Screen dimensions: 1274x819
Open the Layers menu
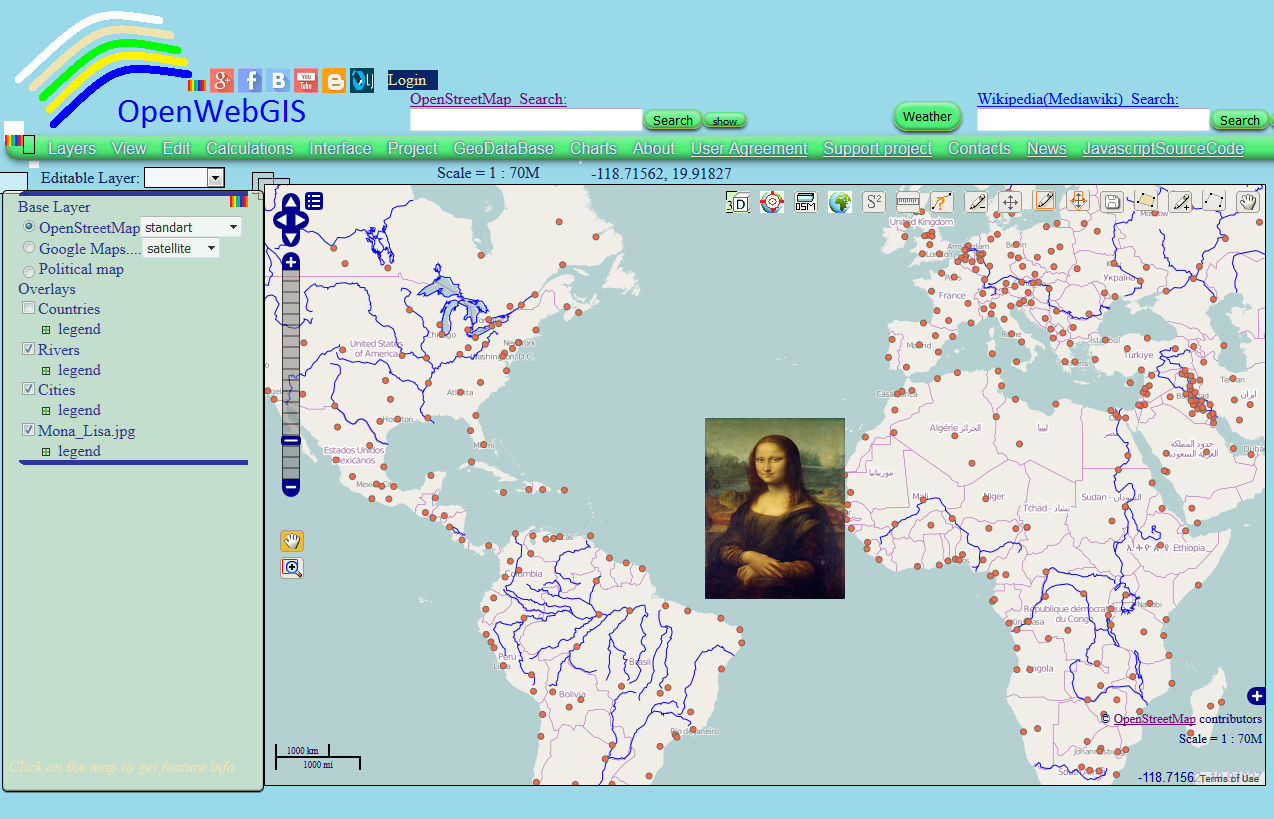pos(72,148)
